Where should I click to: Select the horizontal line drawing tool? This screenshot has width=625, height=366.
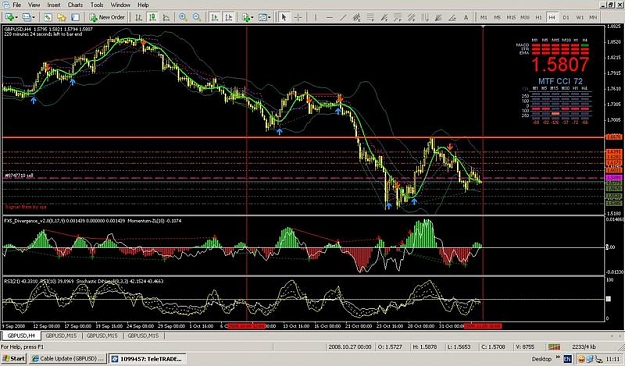coord(329,17)
